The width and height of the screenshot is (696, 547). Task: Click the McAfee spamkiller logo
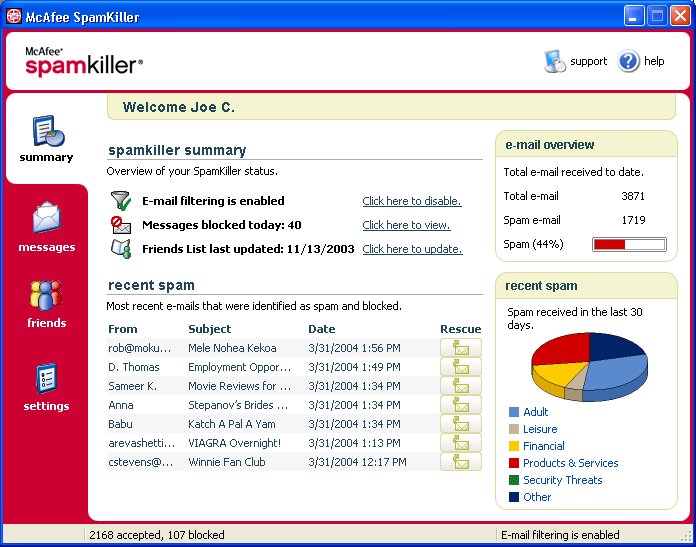coord(84,61)
